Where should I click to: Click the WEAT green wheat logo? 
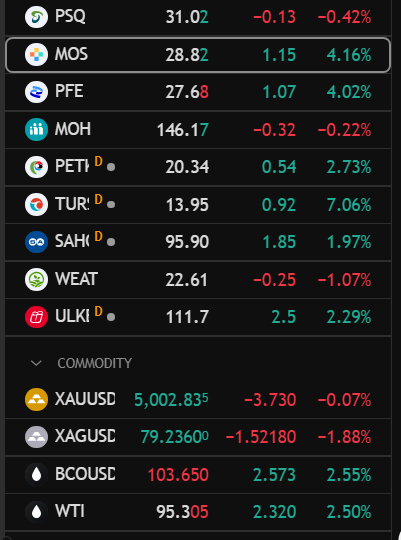pyautogui.click(x=36, y=279)
